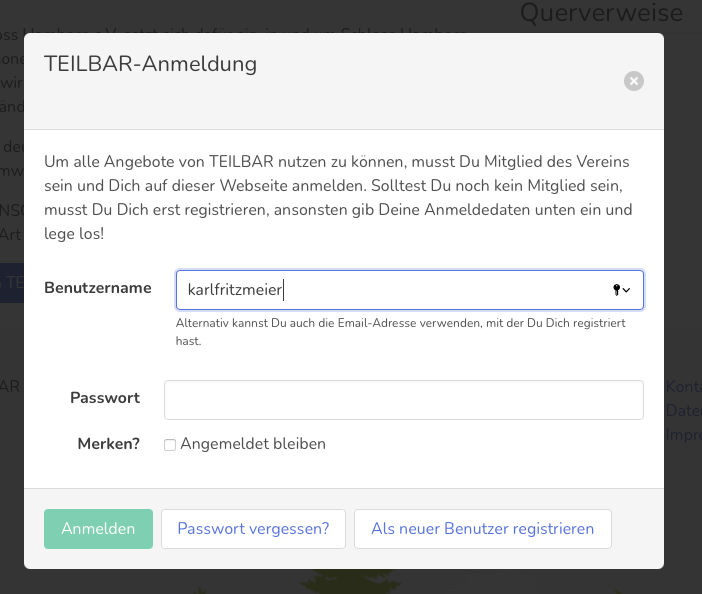The image size is (702, 594).
Task: Enable the Angemeldet bleiben checkbox
Action: click(x=170, y=445)
